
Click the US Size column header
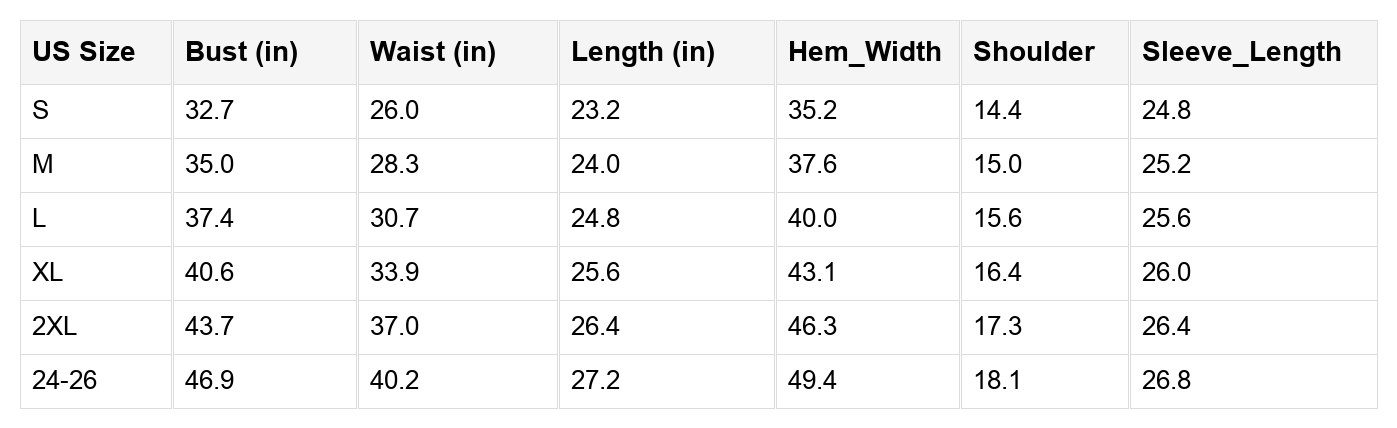83,52
